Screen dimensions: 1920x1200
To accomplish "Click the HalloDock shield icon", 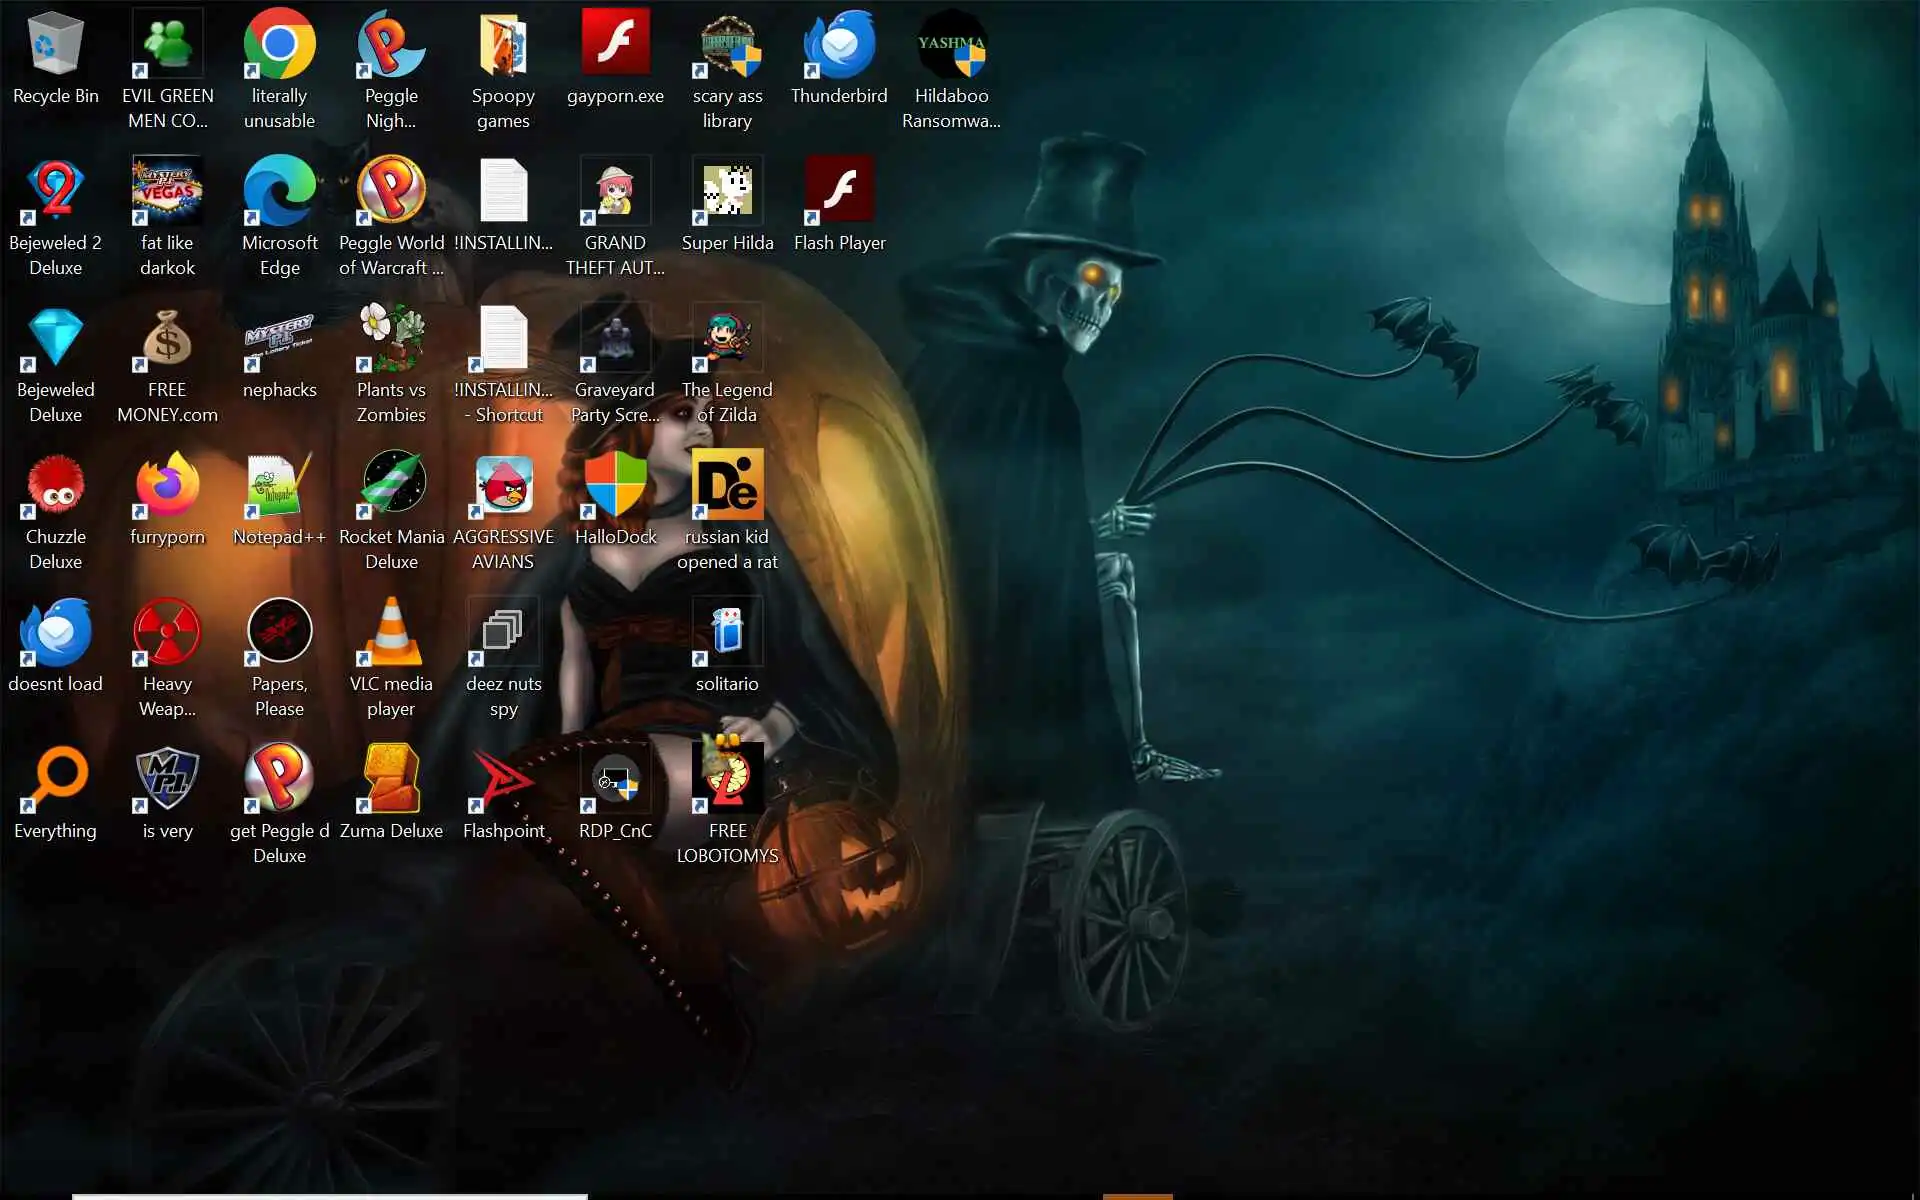I will [x=615, y=486].
